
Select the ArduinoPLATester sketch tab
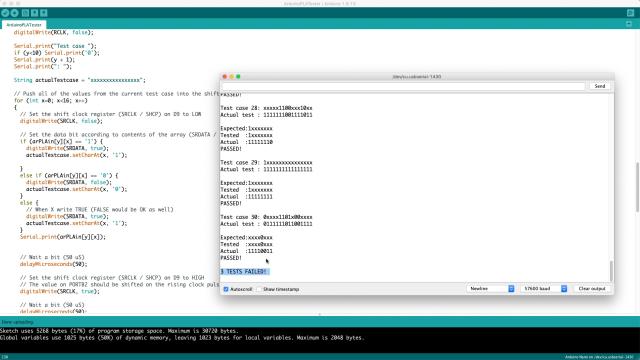click(24, 25)
